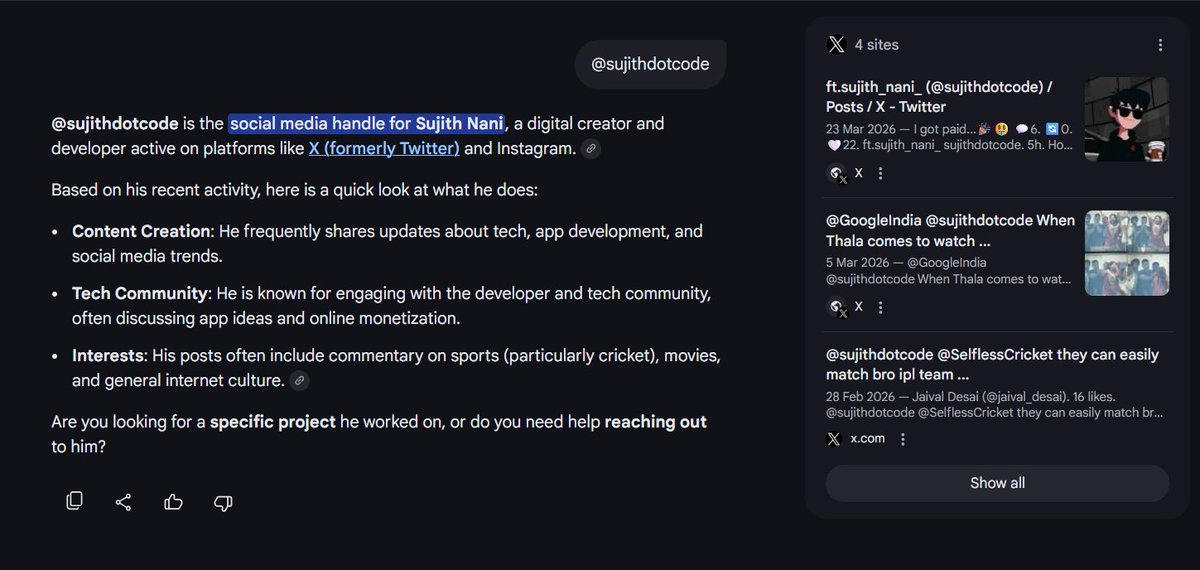
Task: Click the '23 Mar 2026 — I got paid' snippet
Action: click(950, 137)
